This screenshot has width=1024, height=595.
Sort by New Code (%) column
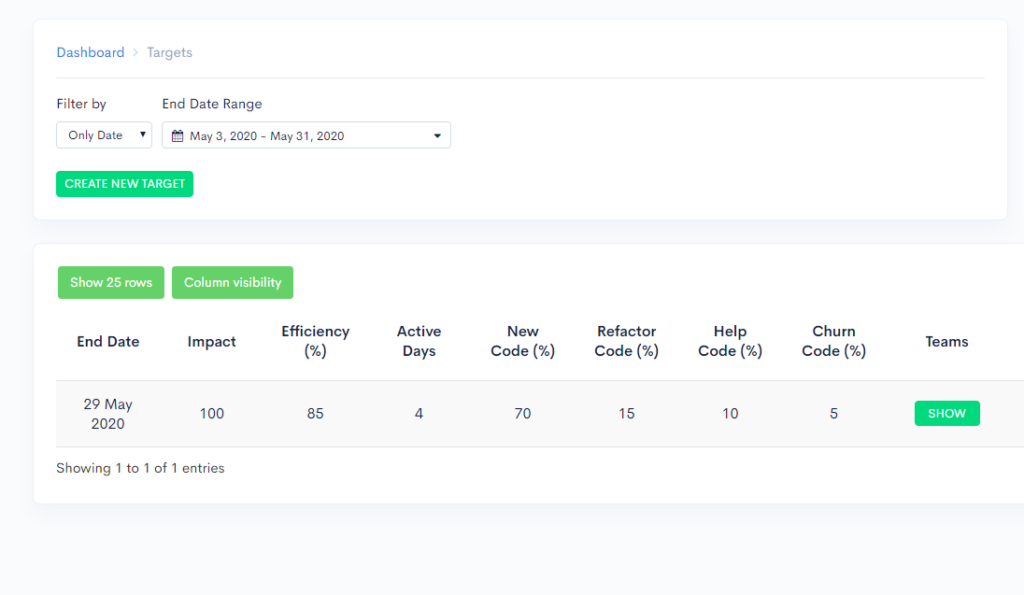pyautogui.click(x=522, y=341)
